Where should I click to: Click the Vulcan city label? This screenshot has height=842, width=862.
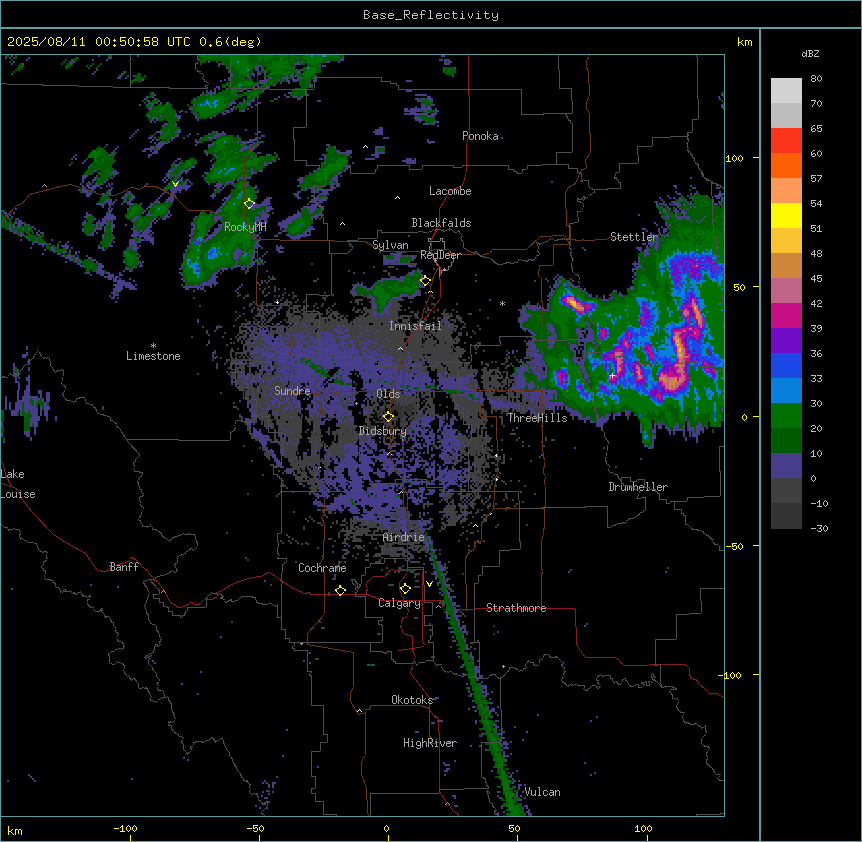pyautogui.click(x=542, y=792)
